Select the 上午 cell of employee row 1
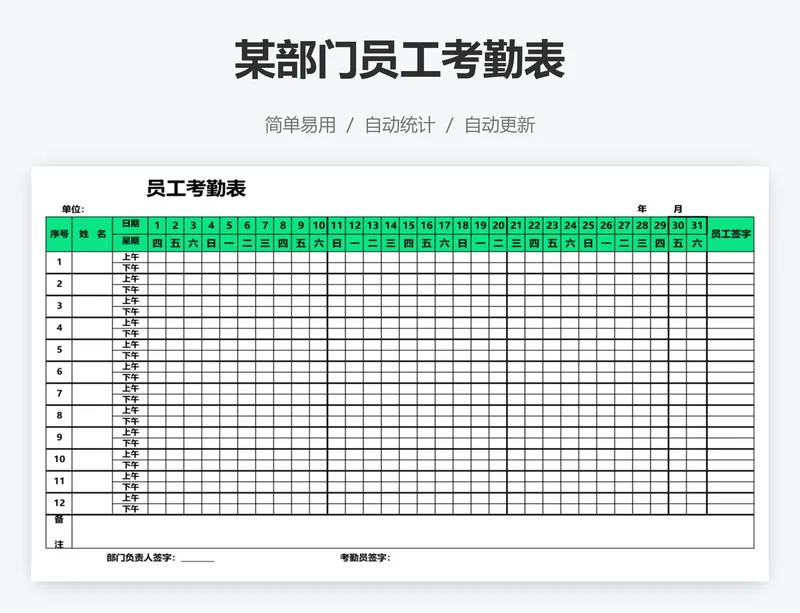 [130, 257]
